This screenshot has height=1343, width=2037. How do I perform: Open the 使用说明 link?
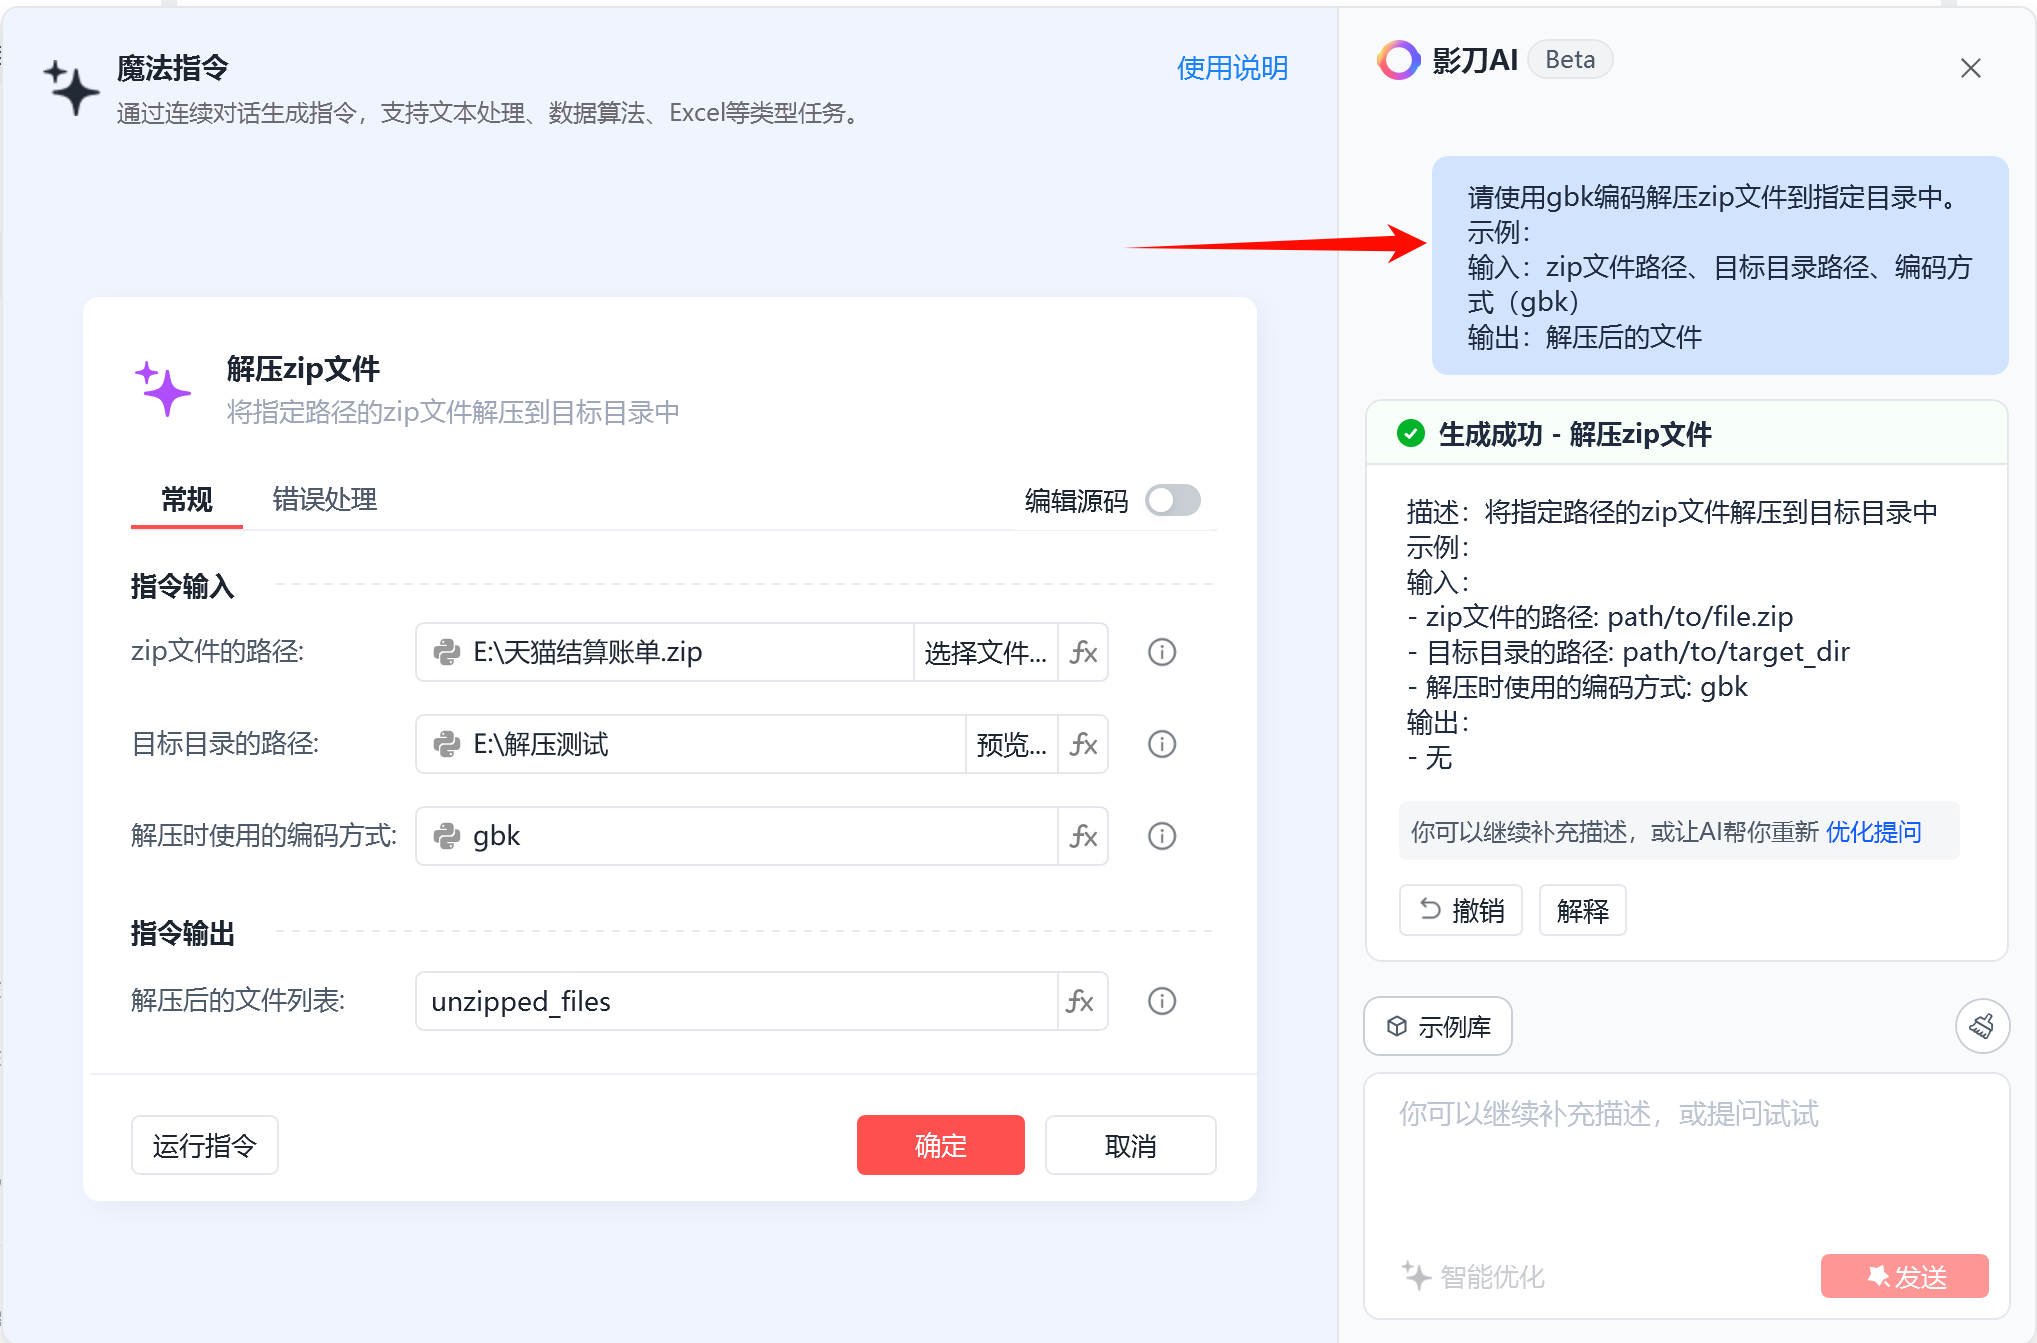(x=1232, y=68)
